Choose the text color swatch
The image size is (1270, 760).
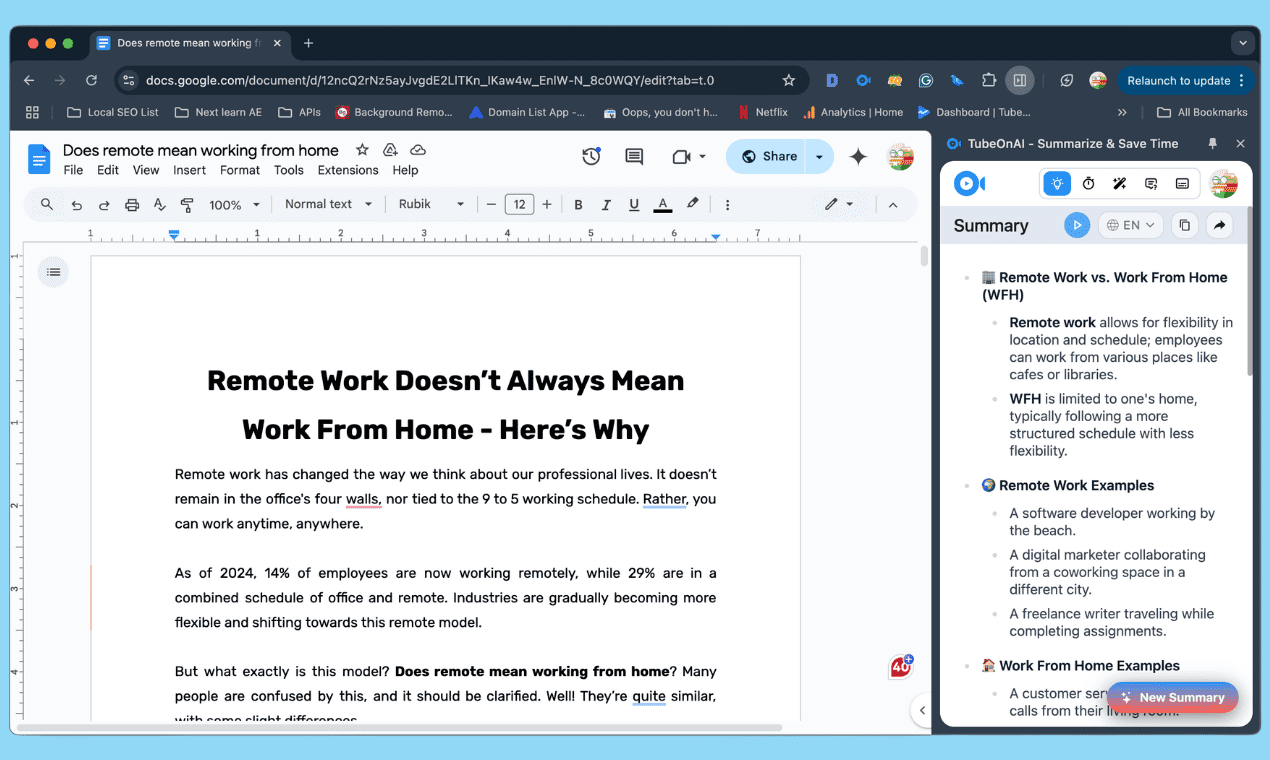point(662,204)
